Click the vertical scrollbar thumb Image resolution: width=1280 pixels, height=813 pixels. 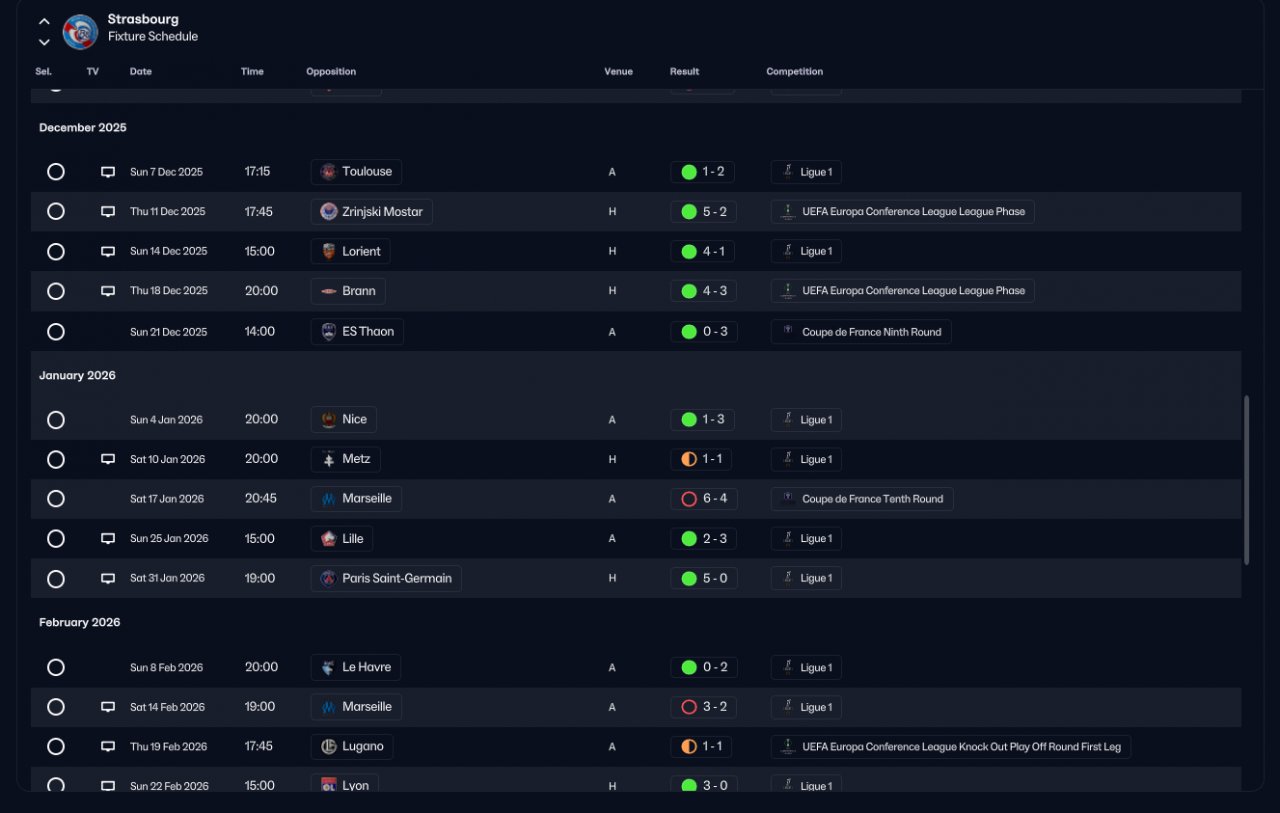point(1246,480)
